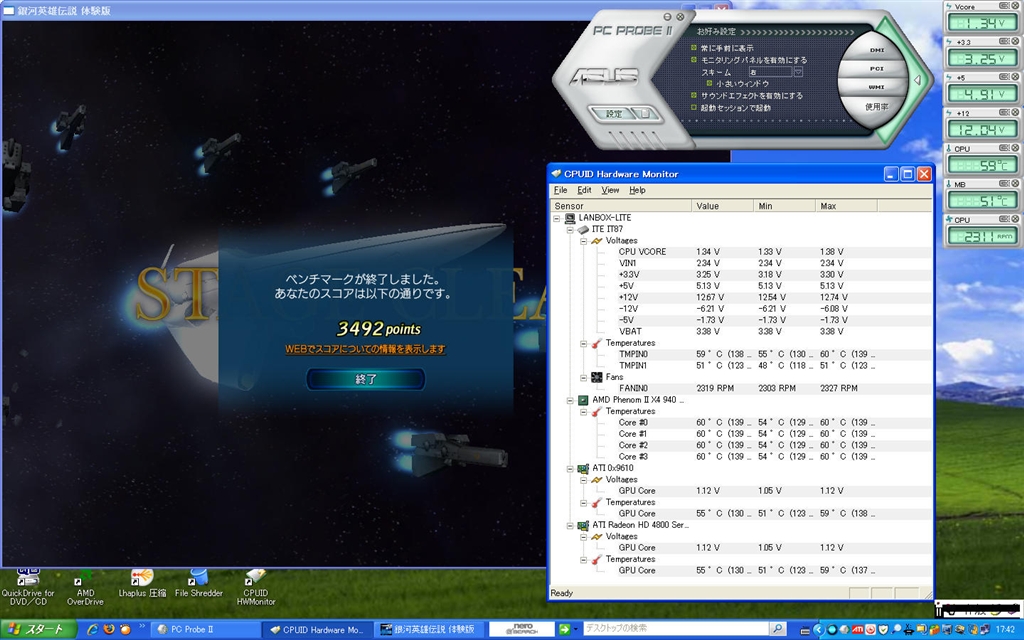1024x640 pixels.
Task: Collapse Voltages under ITE IT87
Action: tap(583, 240)
